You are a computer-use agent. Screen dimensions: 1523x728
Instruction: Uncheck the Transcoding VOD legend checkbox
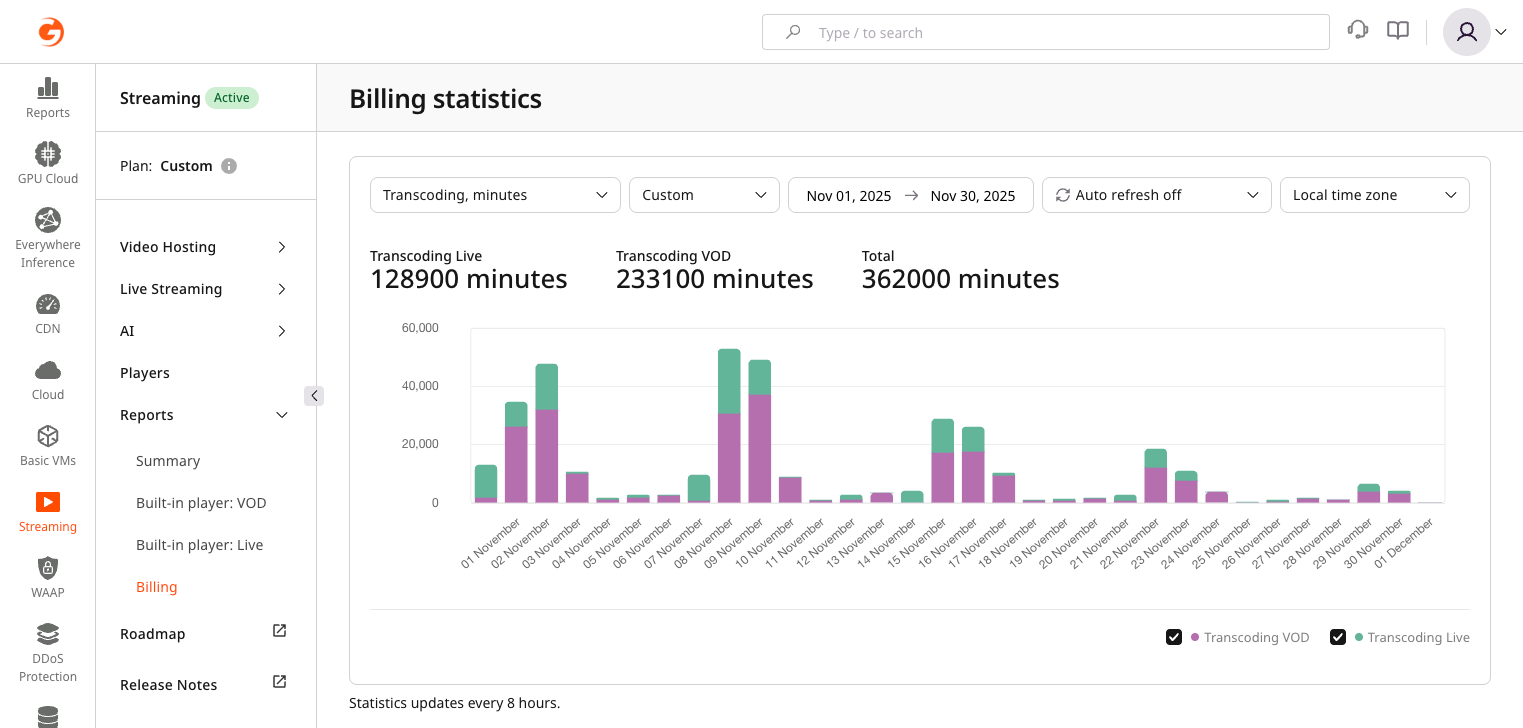pos(1174,637)
